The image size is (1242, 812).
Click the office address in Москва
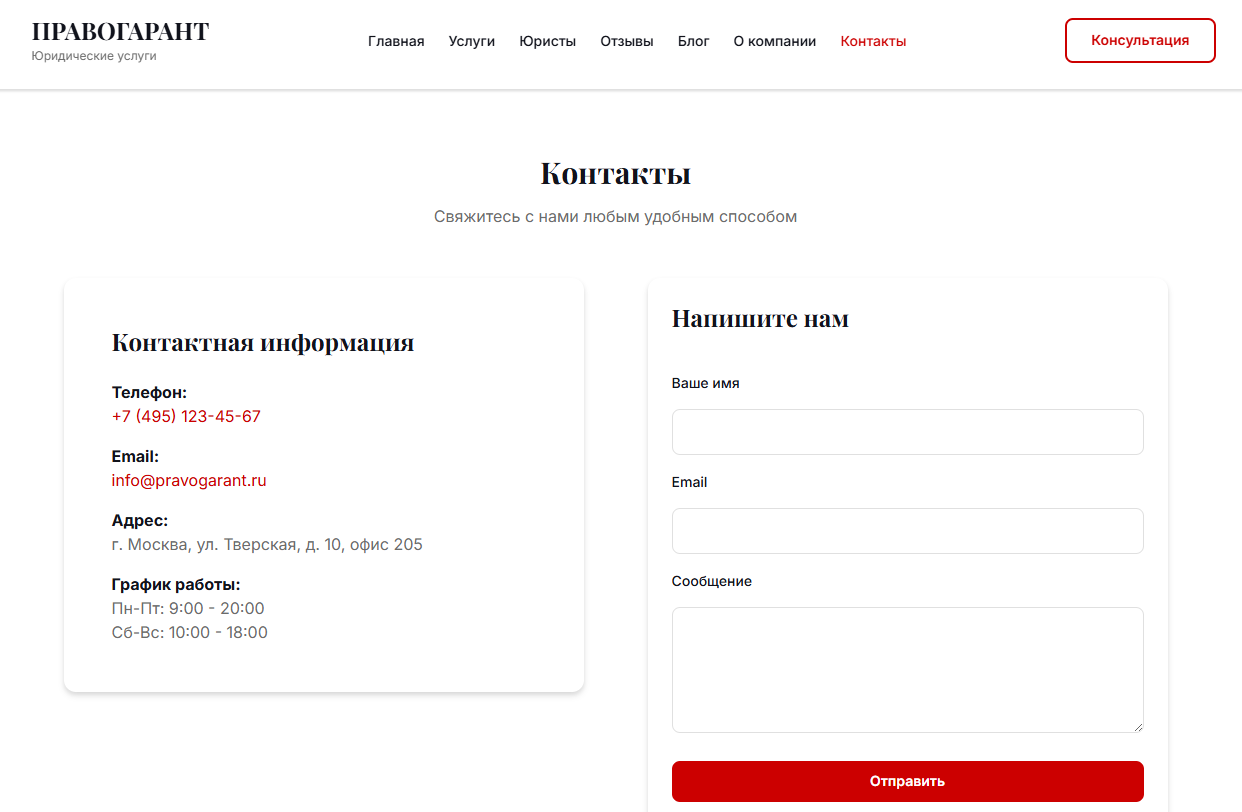point(267,544)
